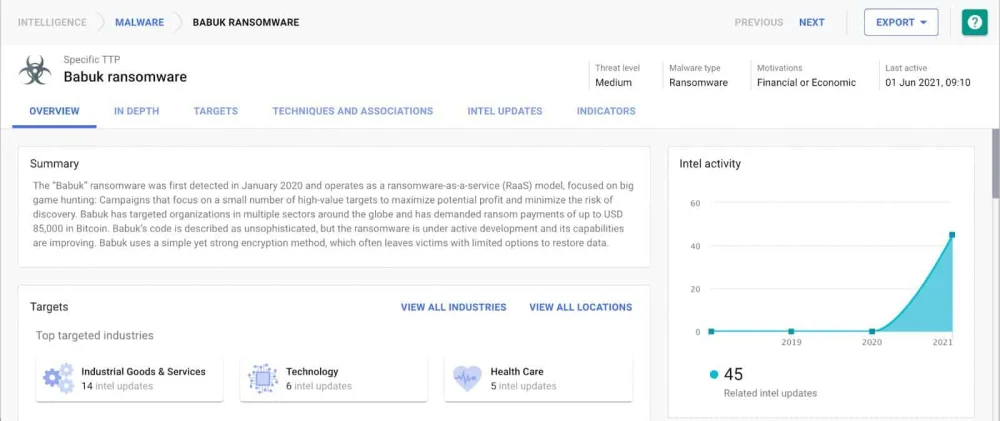Open the Health Care industry card

point(538,379)
